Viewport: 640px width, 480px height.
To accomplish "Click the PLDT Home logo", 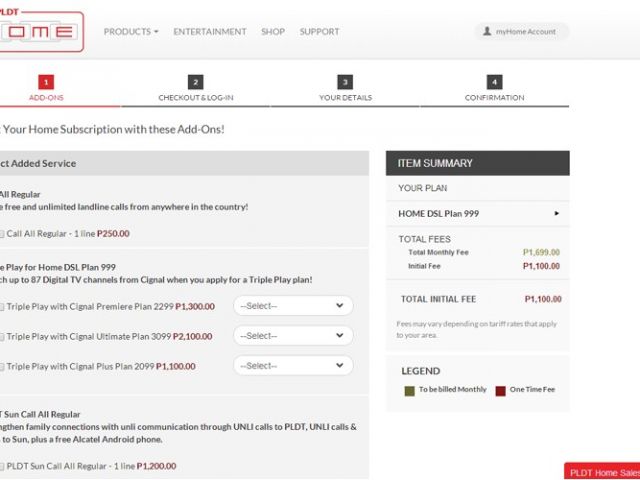I will [40, 31].
